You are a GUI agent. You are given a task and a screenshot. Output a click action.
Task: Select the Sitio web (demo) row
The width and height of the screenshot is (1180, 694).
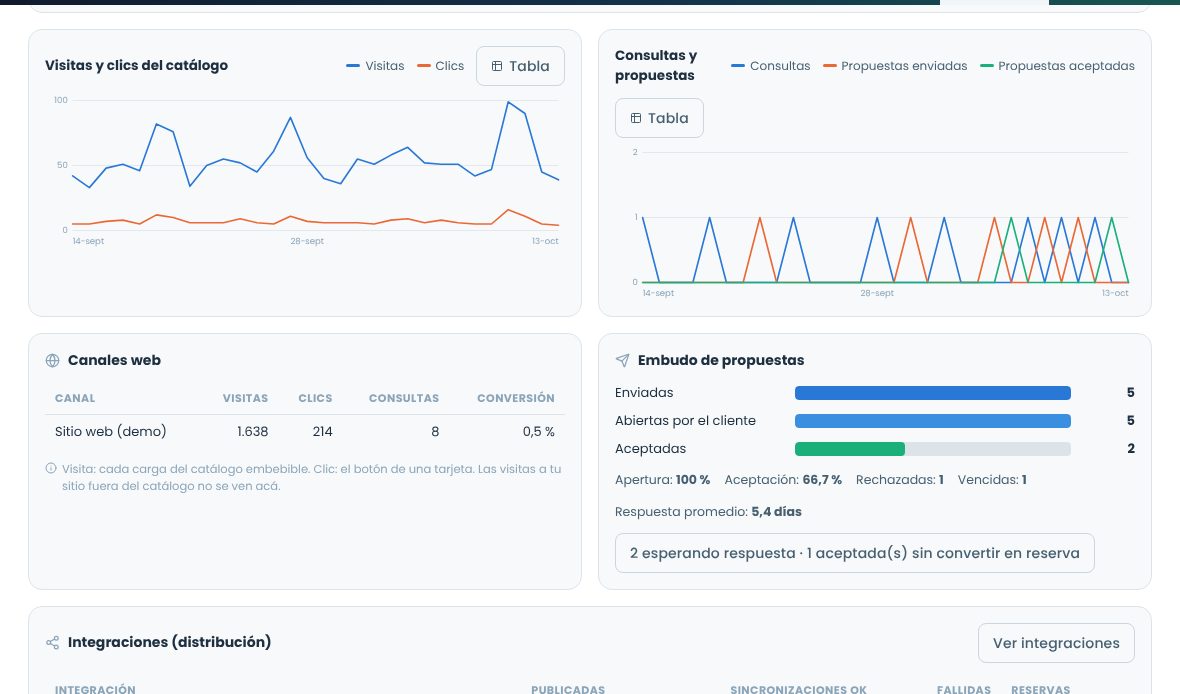pyautogui.click(x=305, y=431)
